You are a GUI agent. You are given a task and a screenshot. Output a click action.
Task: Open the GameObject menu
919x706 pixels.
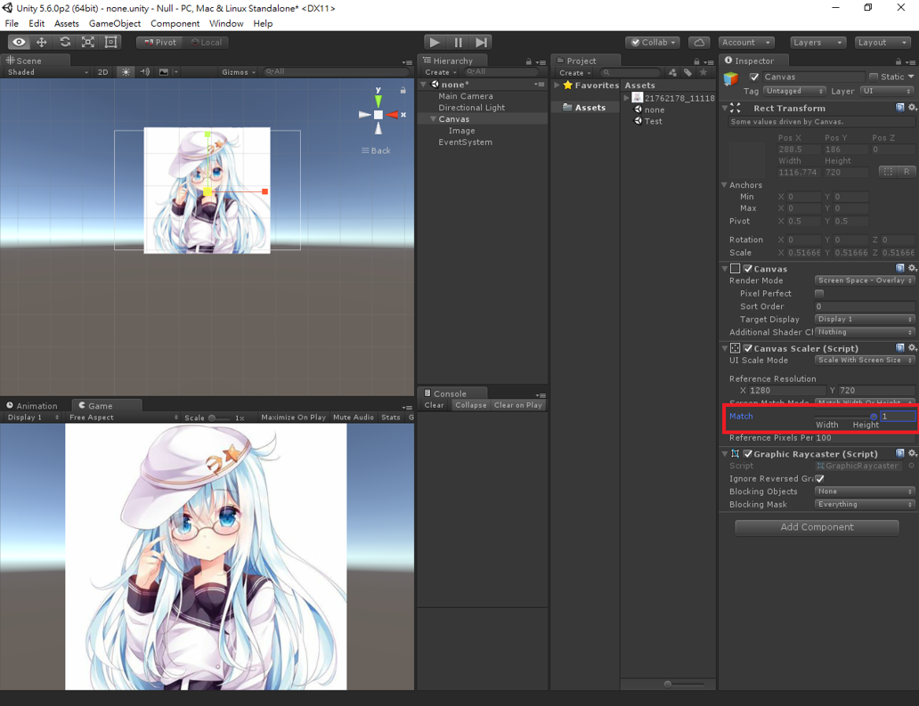112,23
